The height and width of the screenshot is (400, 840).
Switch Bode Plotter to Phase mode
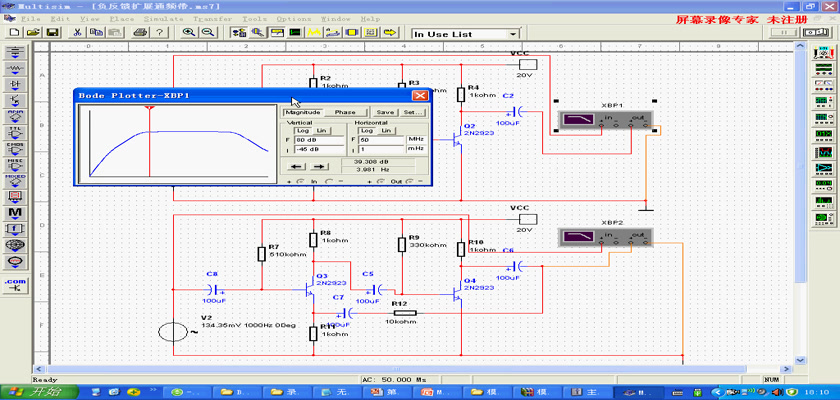click(345, 112)
